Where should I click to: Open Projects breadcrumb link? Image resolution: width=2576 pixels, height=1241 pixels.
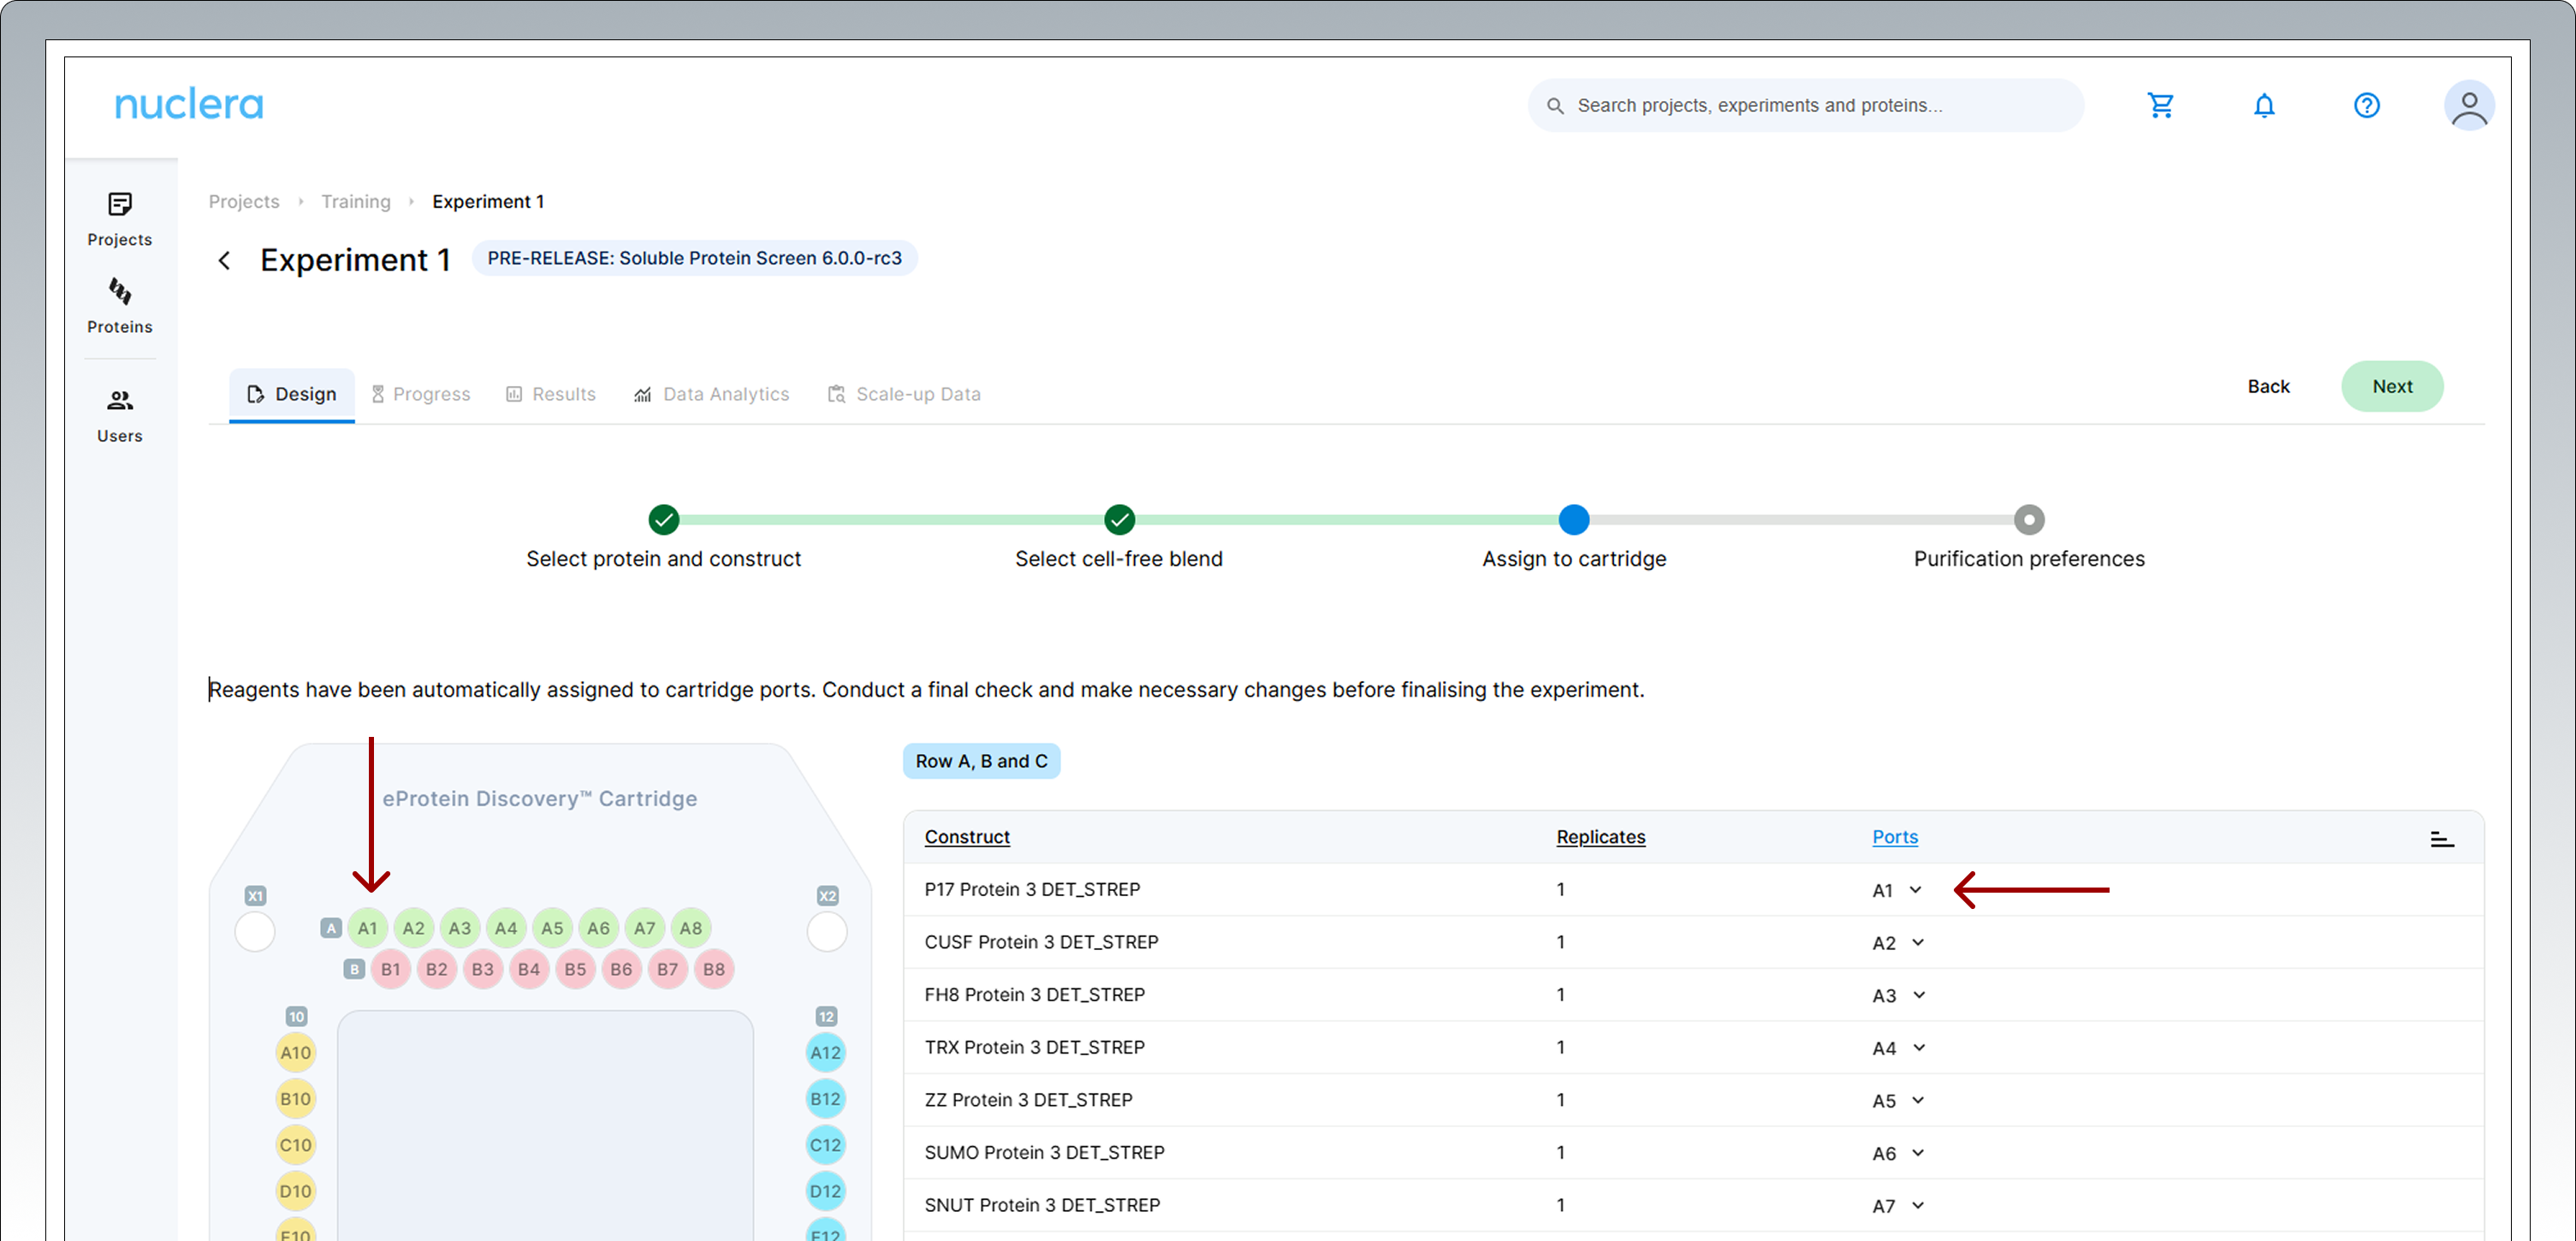(x=244, y=202)
